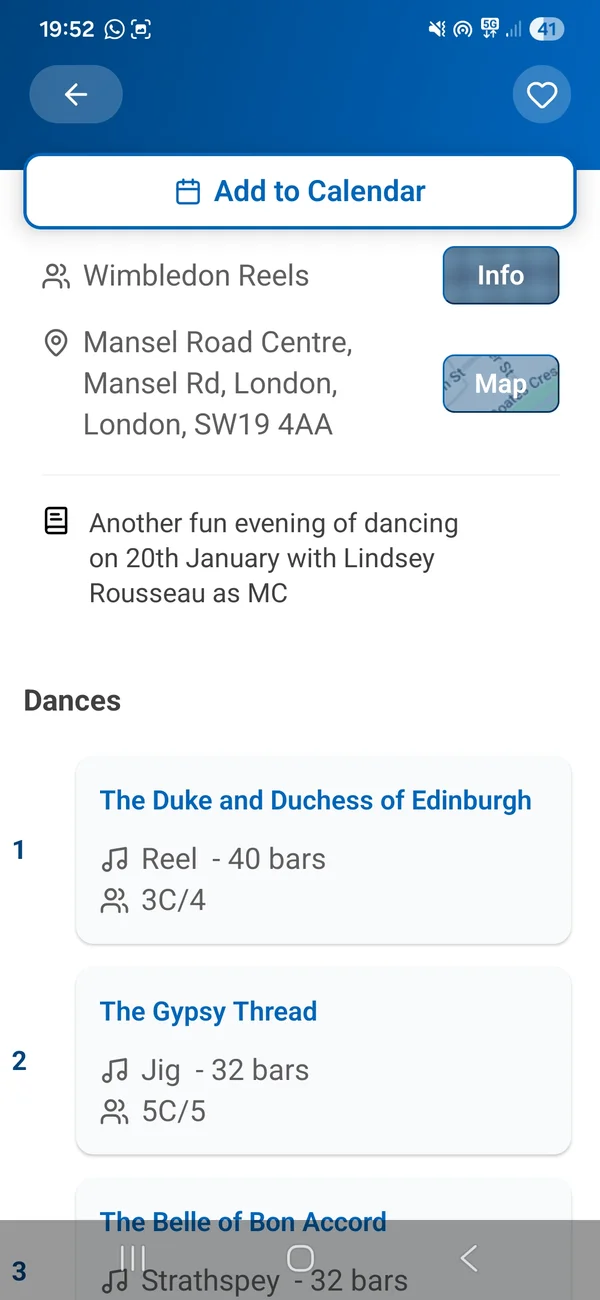Open The Belle of Bon Accord dance
Screen dimensions: 600x1300
click(243, 1221)
